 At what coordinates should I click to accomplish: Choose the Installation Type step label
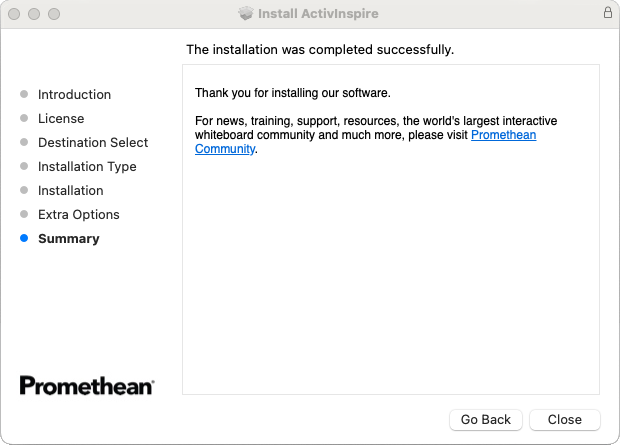pos(87,167)
